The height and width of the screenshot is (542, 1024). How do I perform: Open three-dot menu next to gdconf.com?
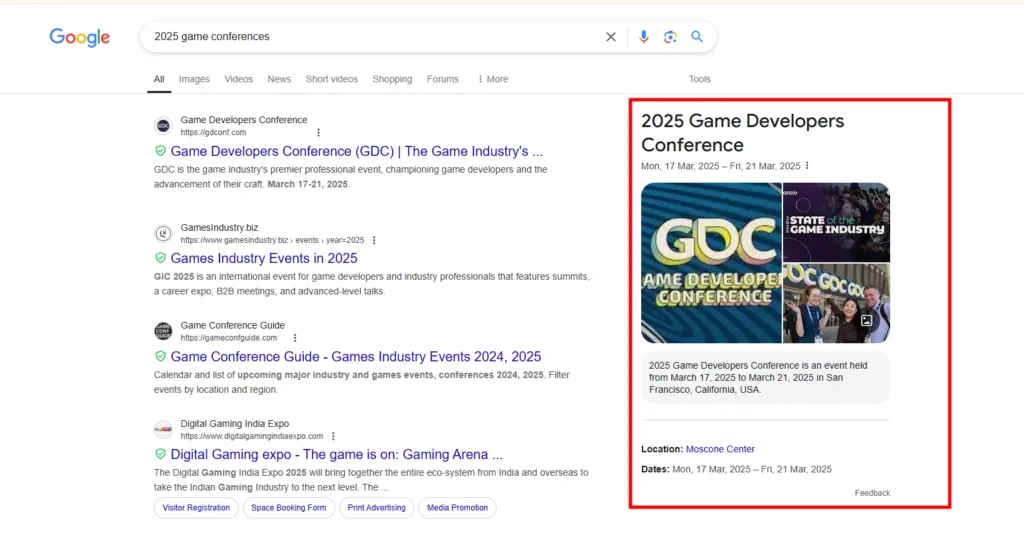[x=319, y=133]
